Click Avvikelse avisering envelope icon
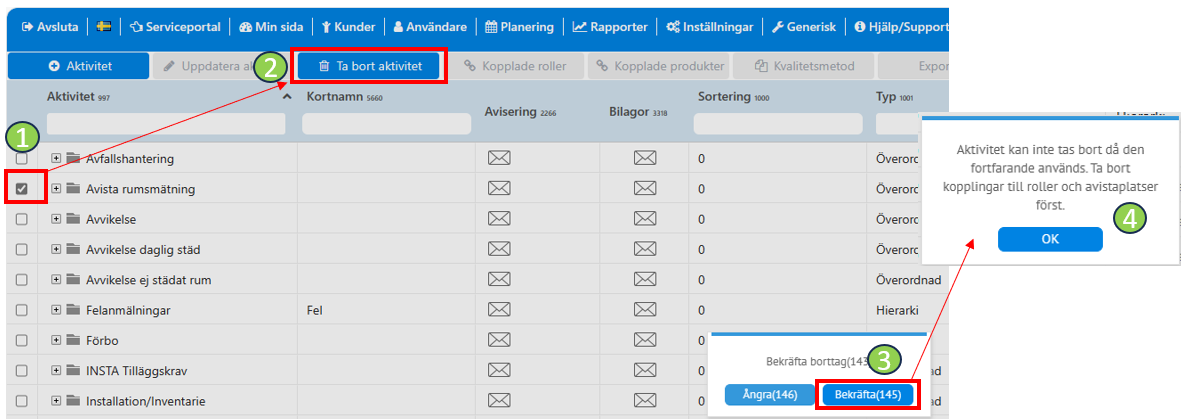Viewport: 1181px width, 419px height. pos(499,219)
